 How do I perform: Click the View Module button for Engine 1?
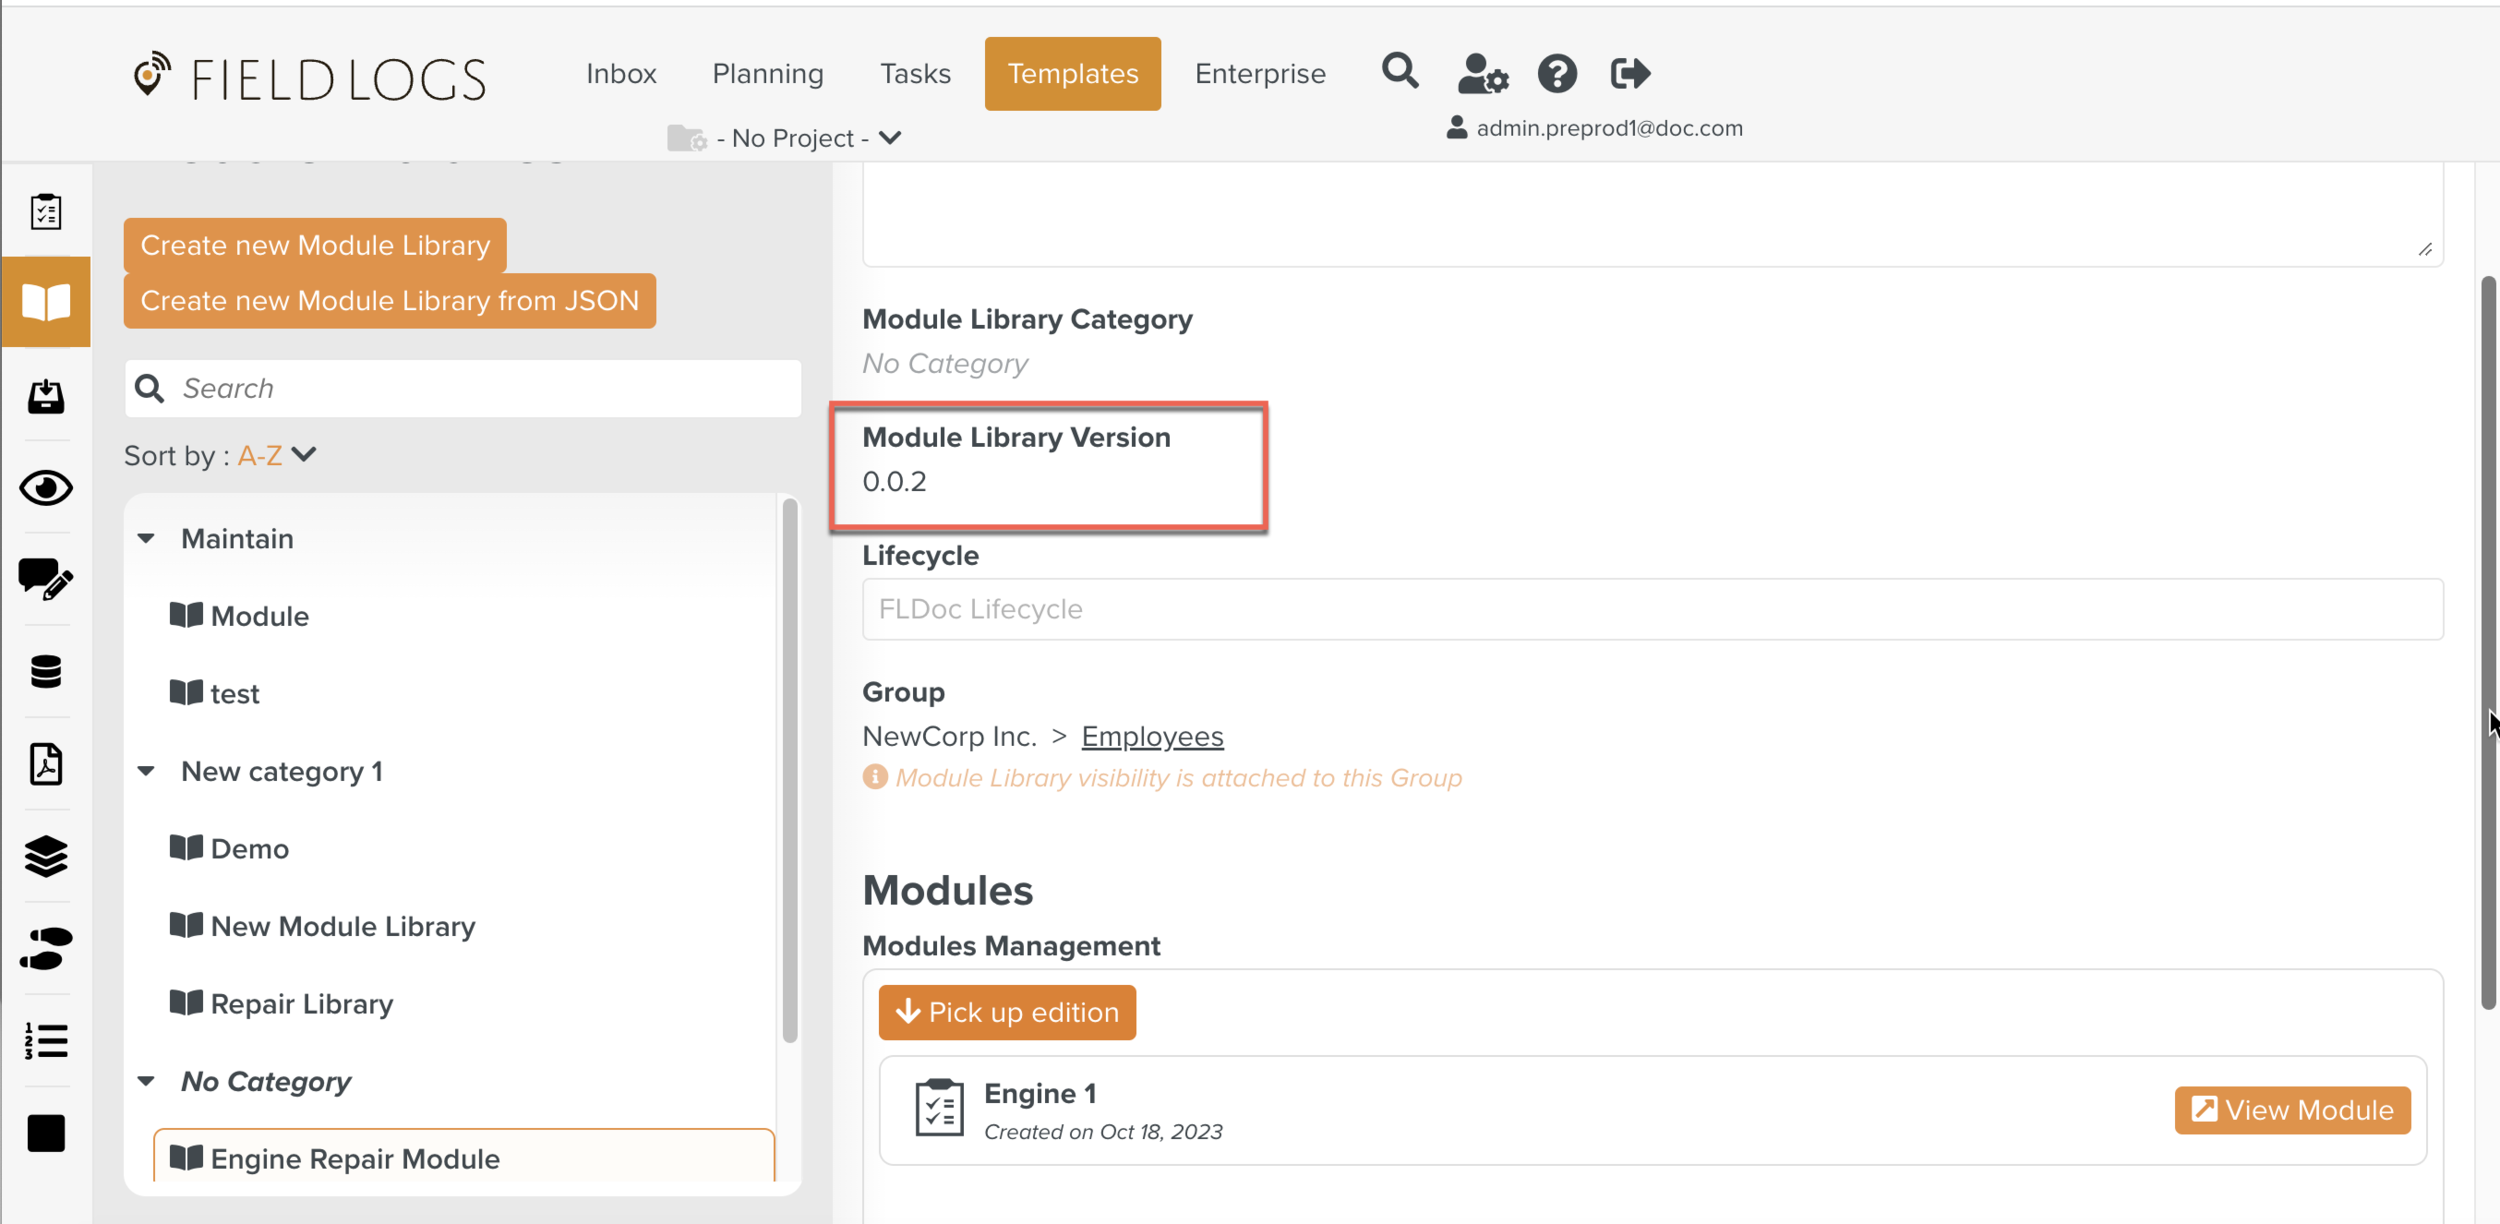pyautogui.click(x=2291, y=1110)
